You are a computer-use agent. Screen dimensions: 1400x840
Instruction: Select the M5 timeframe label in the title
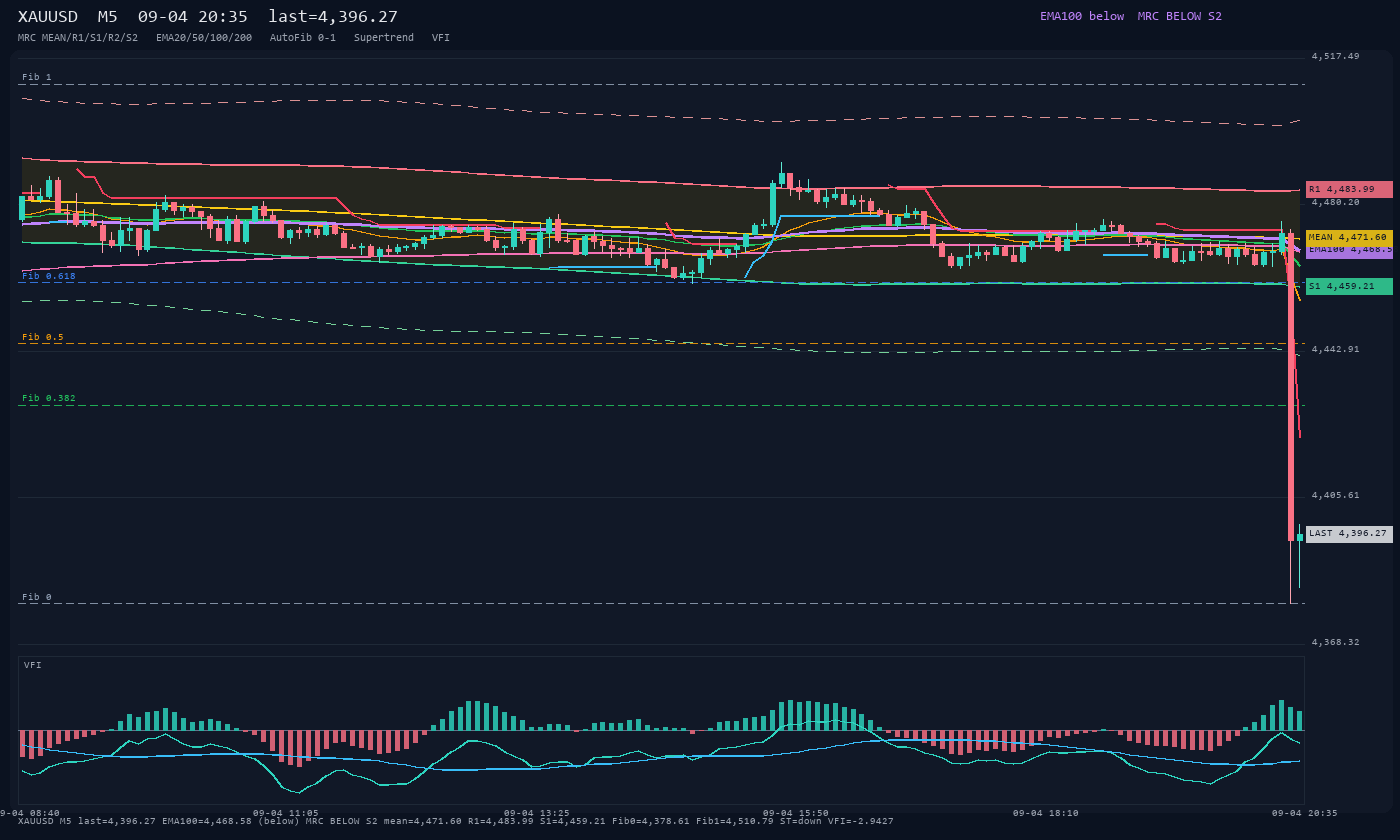click(x=108, y=17)
